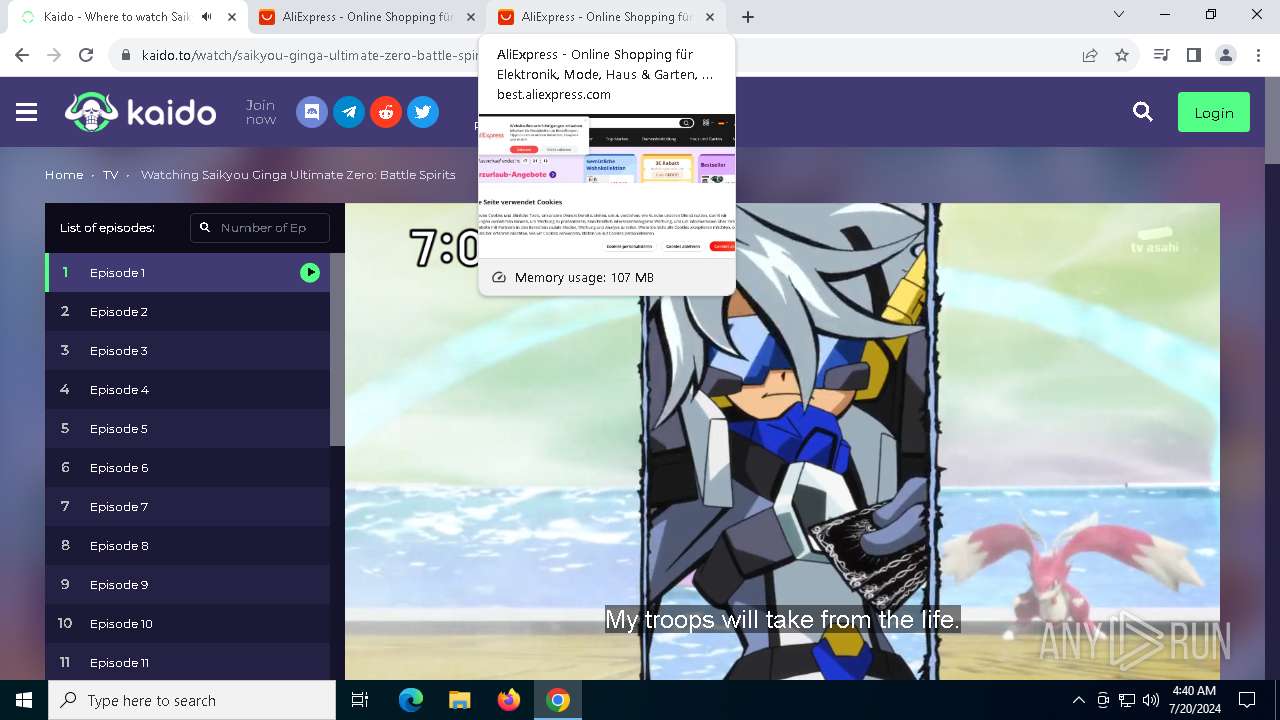Screen dimensions: 1280x720
Task: Launch Microsoft Edge from the taskbar
Action: [411, 700]
